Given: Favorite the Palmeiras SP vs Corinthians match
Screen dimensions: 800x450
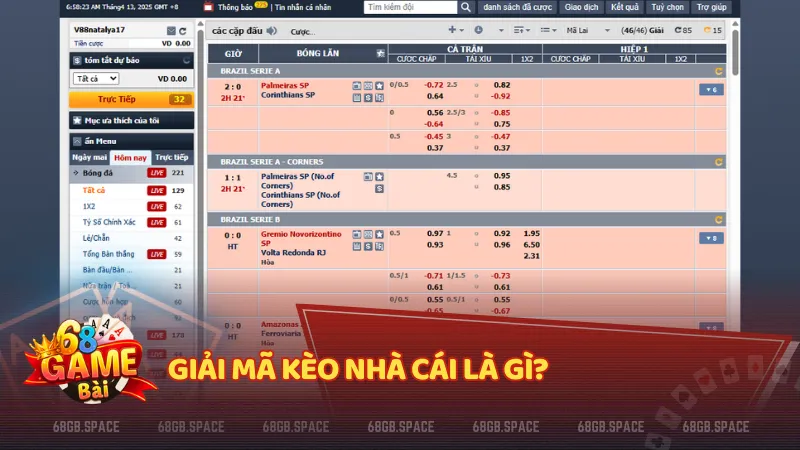Looking at the screenshot, I should coord(379,86).
